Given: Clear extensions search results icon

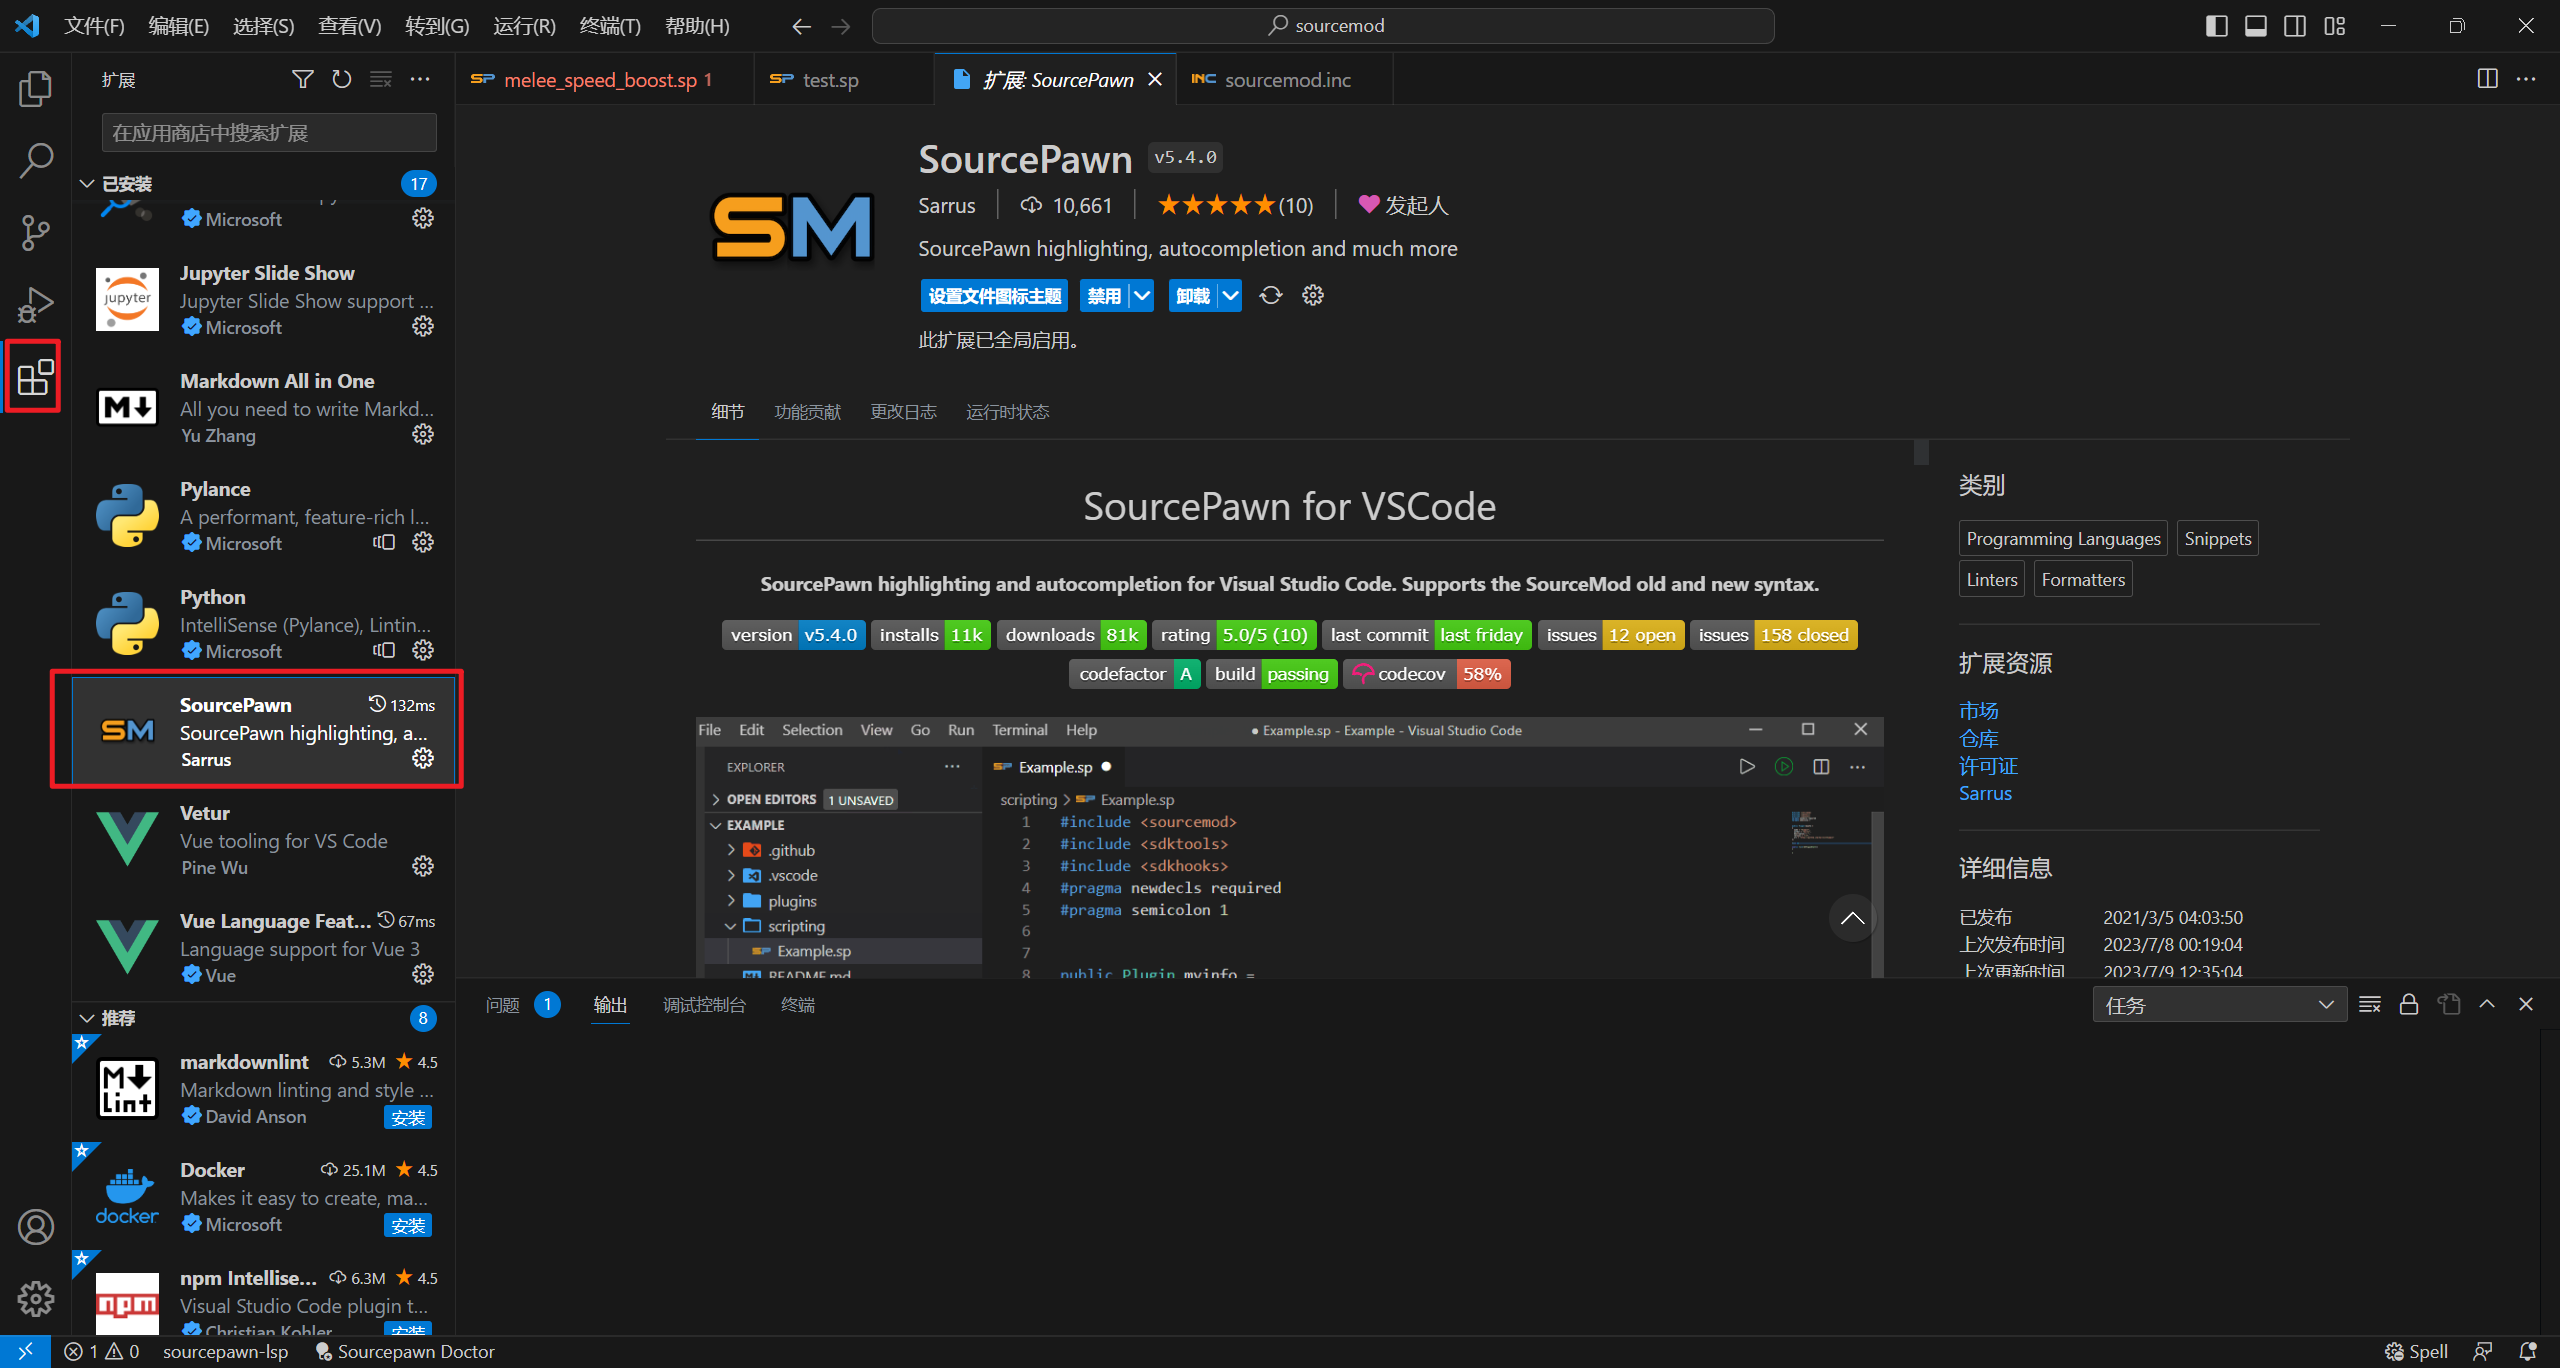Looking at the screenshot, I should point(381,79).
